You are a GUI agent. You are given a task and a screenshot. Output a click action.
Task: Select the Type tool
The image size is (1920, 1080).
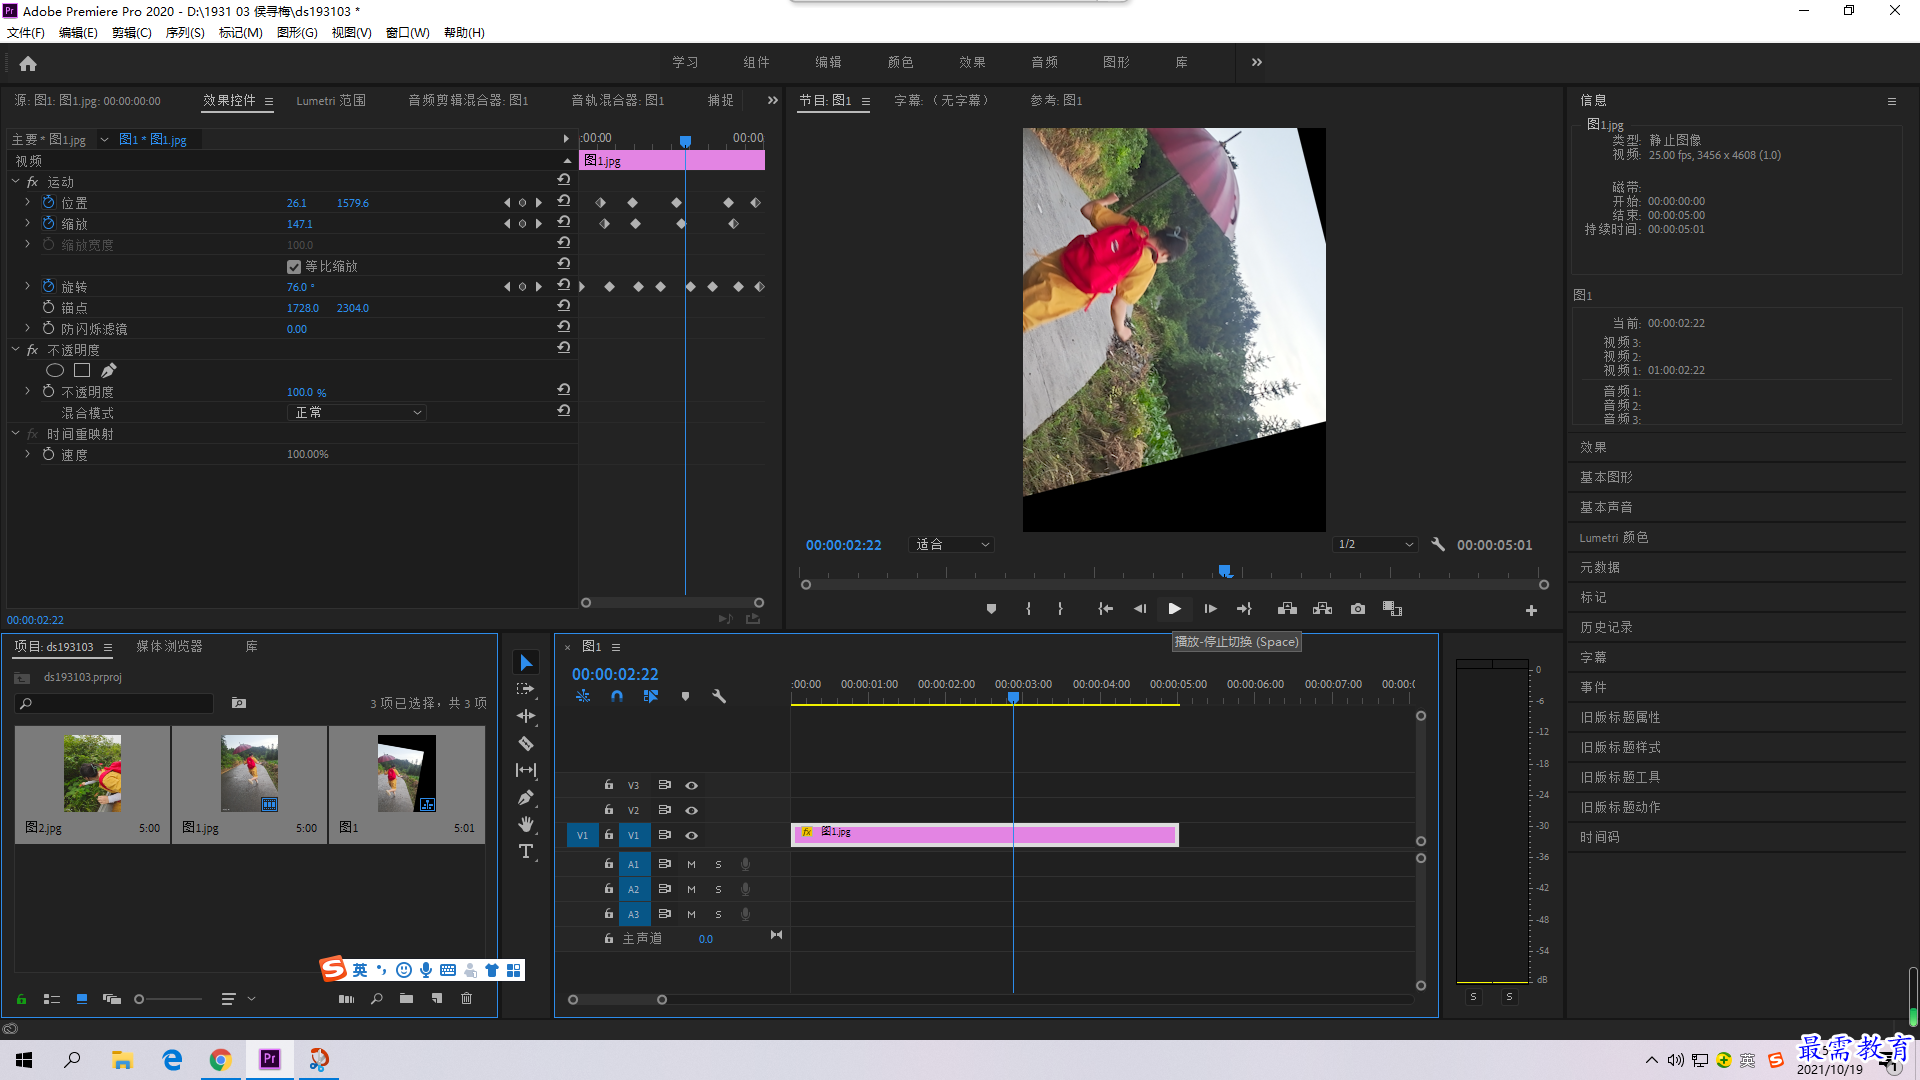click(526, 852)
